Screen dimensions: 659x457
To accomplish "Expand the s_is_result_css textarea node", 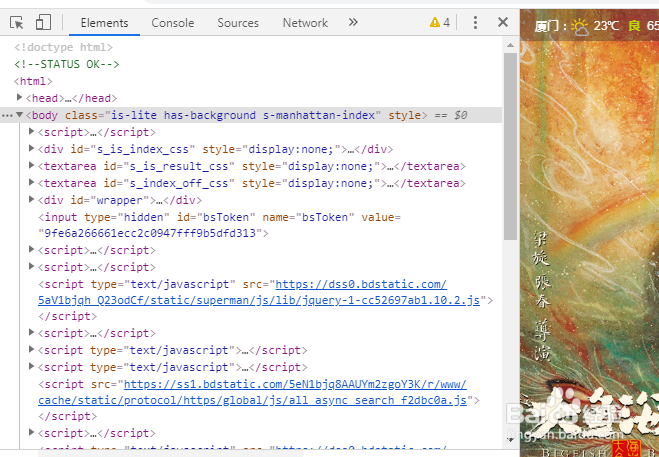I will (31, 166).
